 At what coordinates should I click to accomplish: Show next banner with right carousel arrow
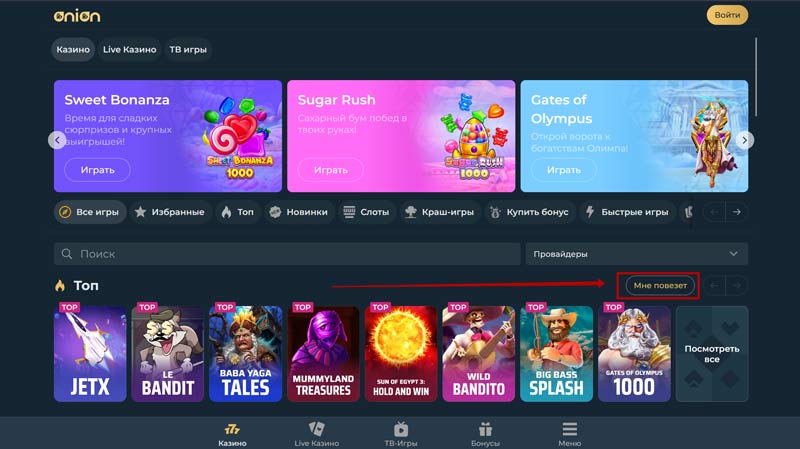pos(744,140)
